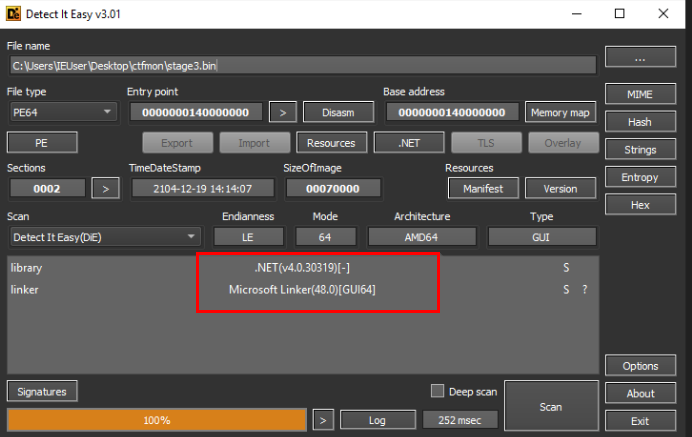The image size is (692, 437).
Task: Click the browse file ellipsis button
Action: (640, 57)
